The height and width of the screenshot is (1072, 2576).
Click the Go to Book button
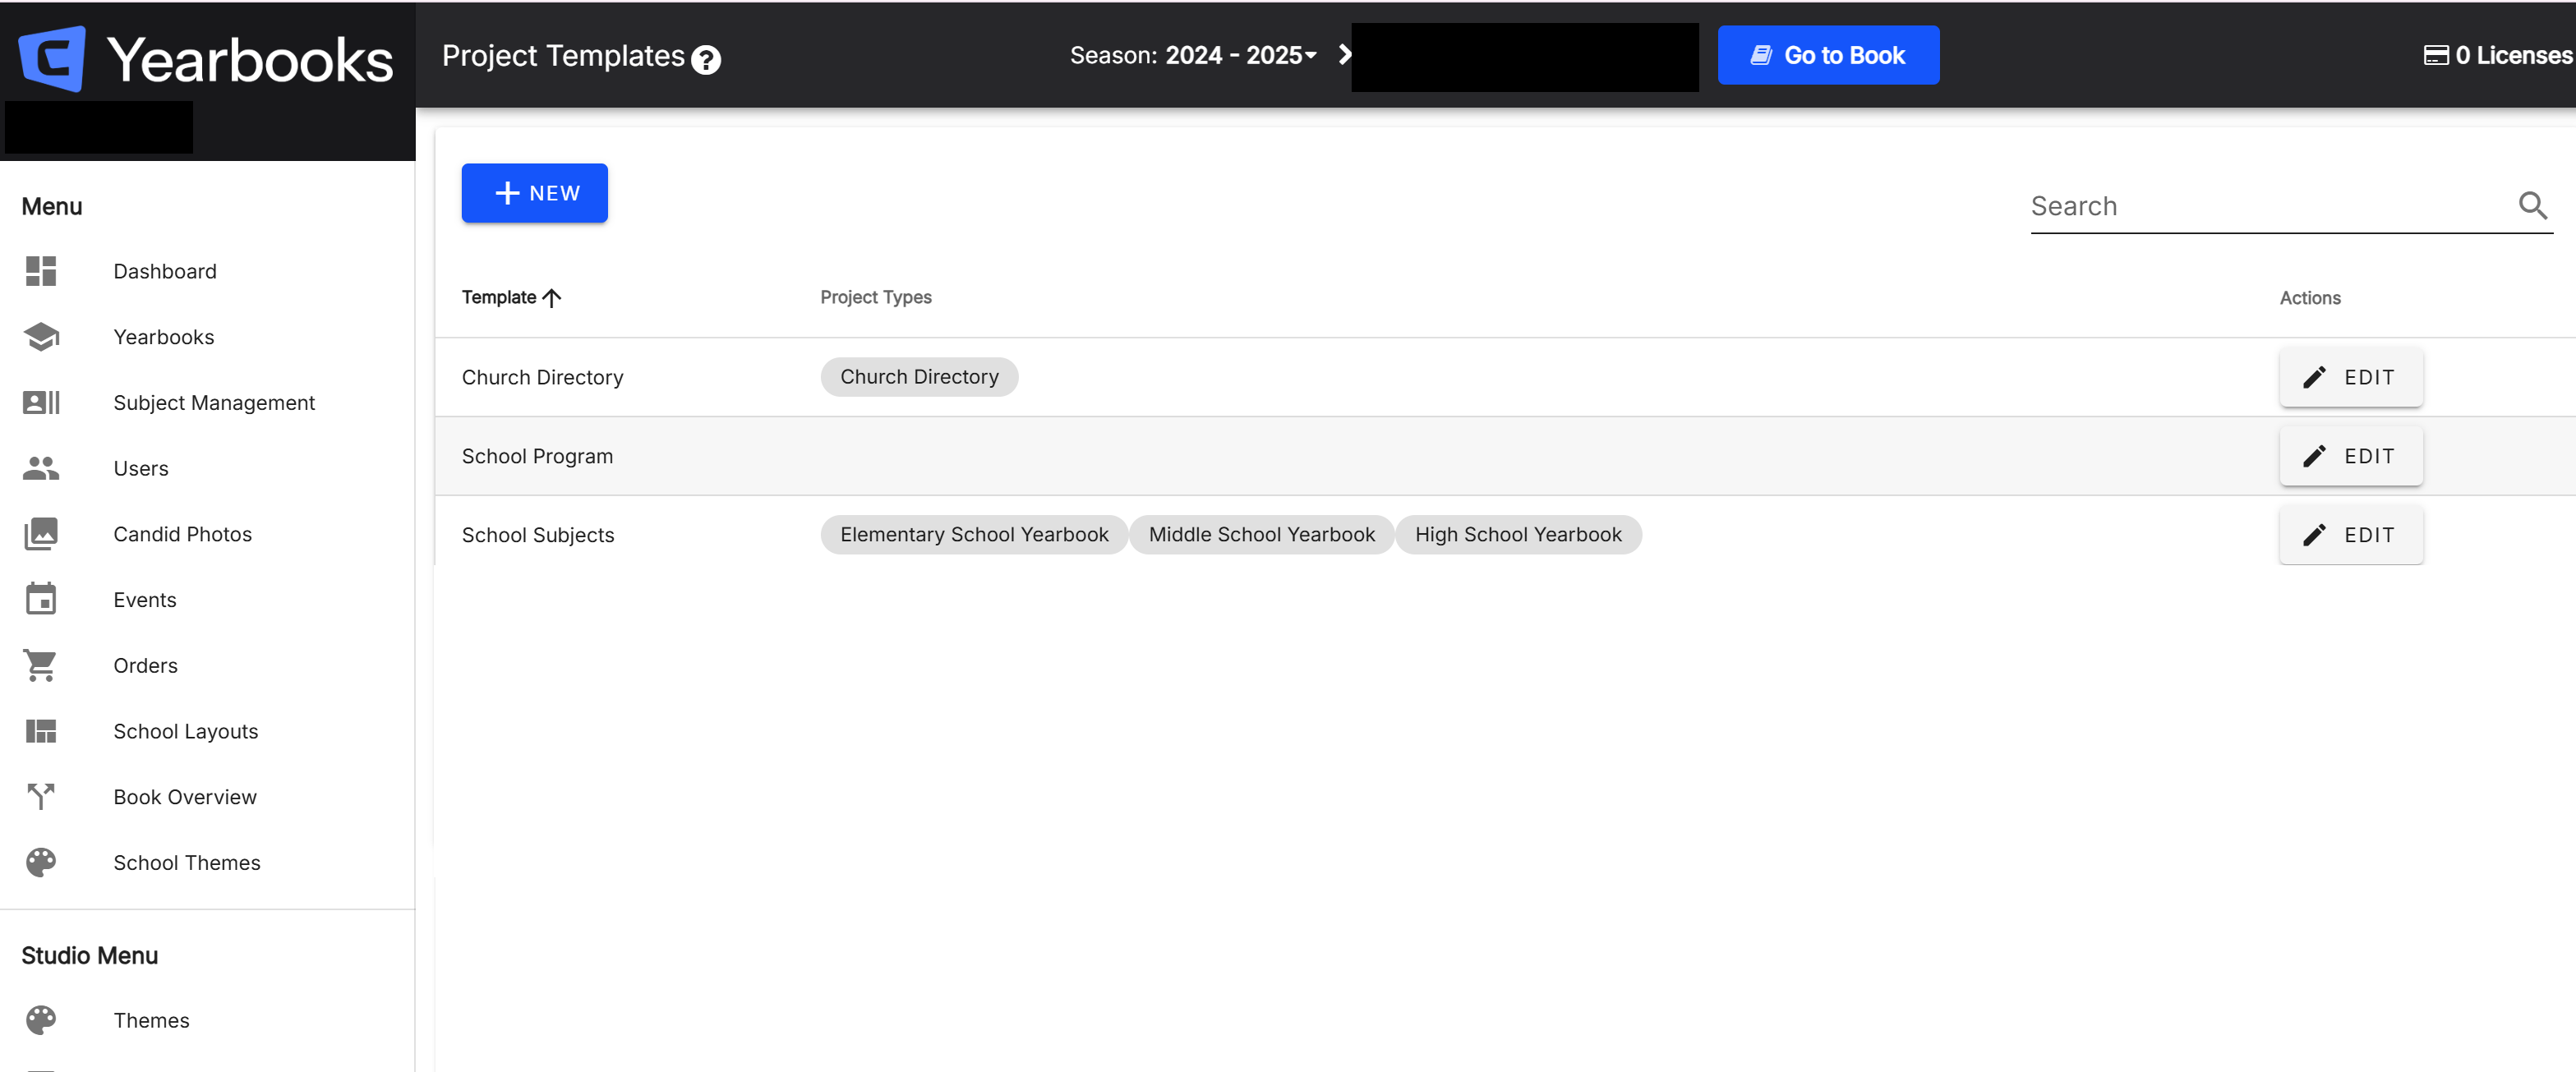tap(1828, 55)
